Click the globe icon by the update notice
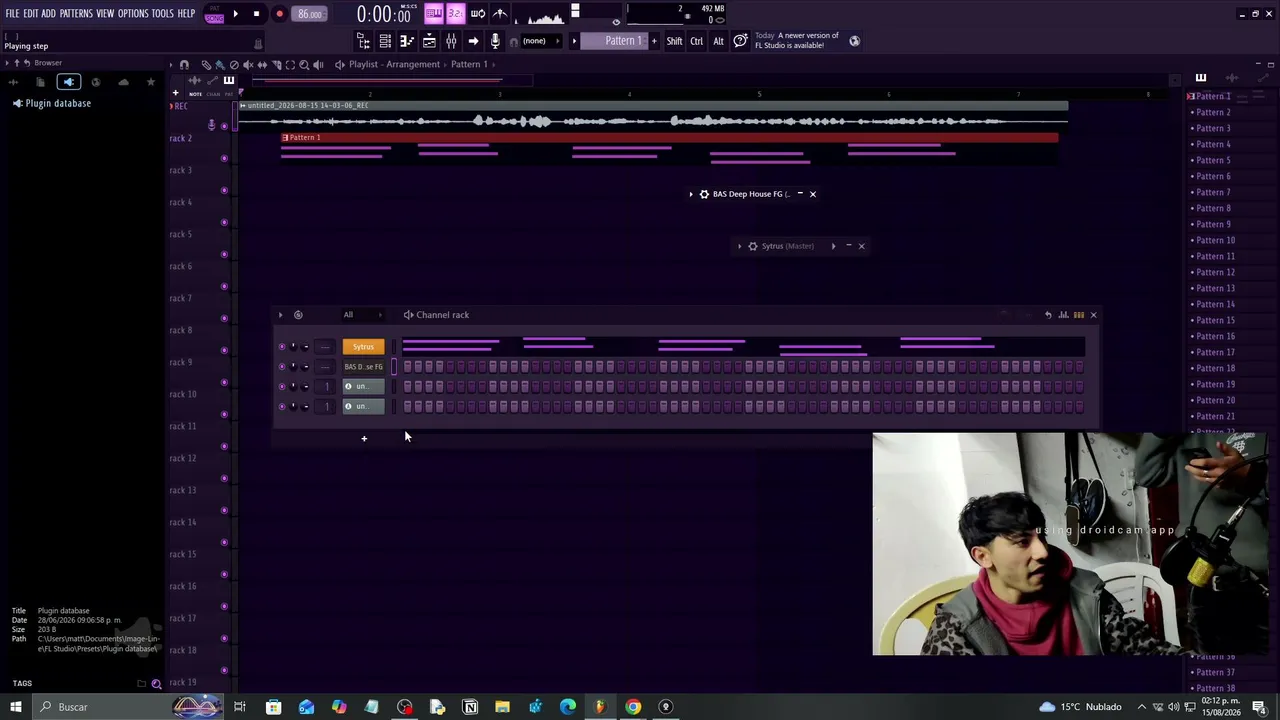 click(x=854, y=41)
